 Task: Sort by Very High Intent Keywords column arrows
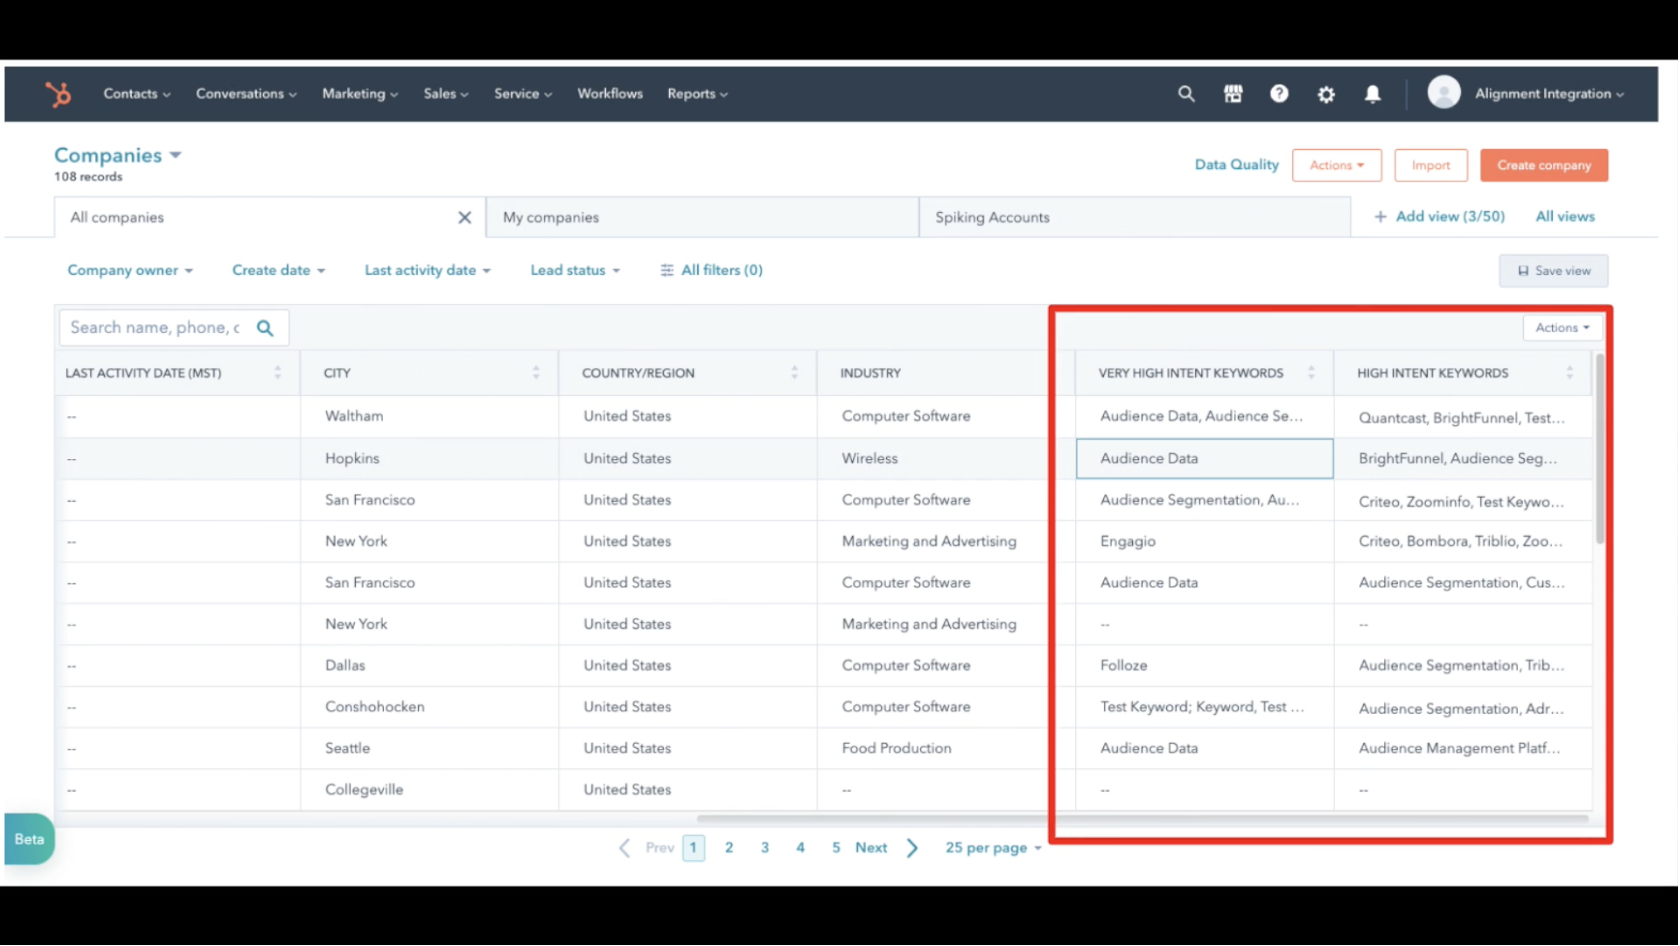point(1312,373)
